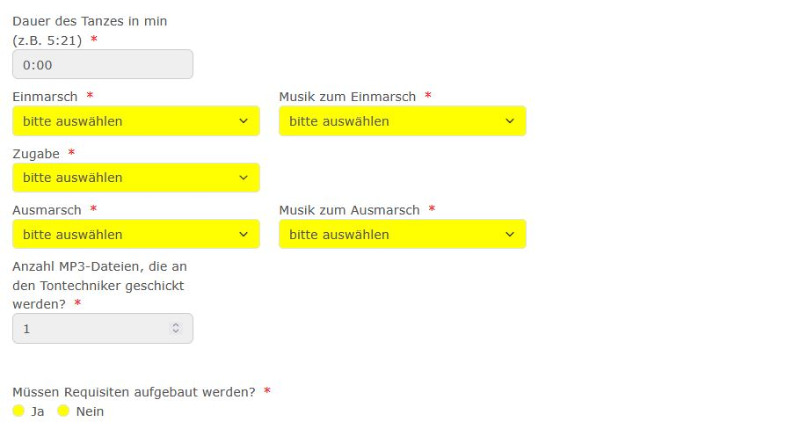
Task: Select the Nein radio button for Requisiten
Action: pos(63,411)
